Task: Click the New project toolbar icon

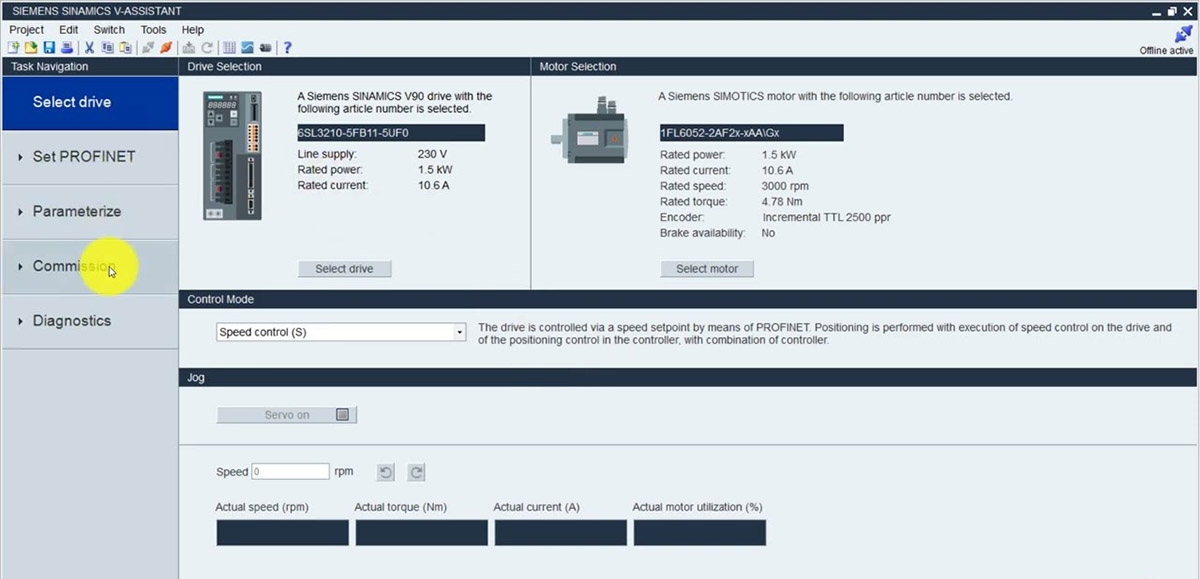Action: (13, 47)
